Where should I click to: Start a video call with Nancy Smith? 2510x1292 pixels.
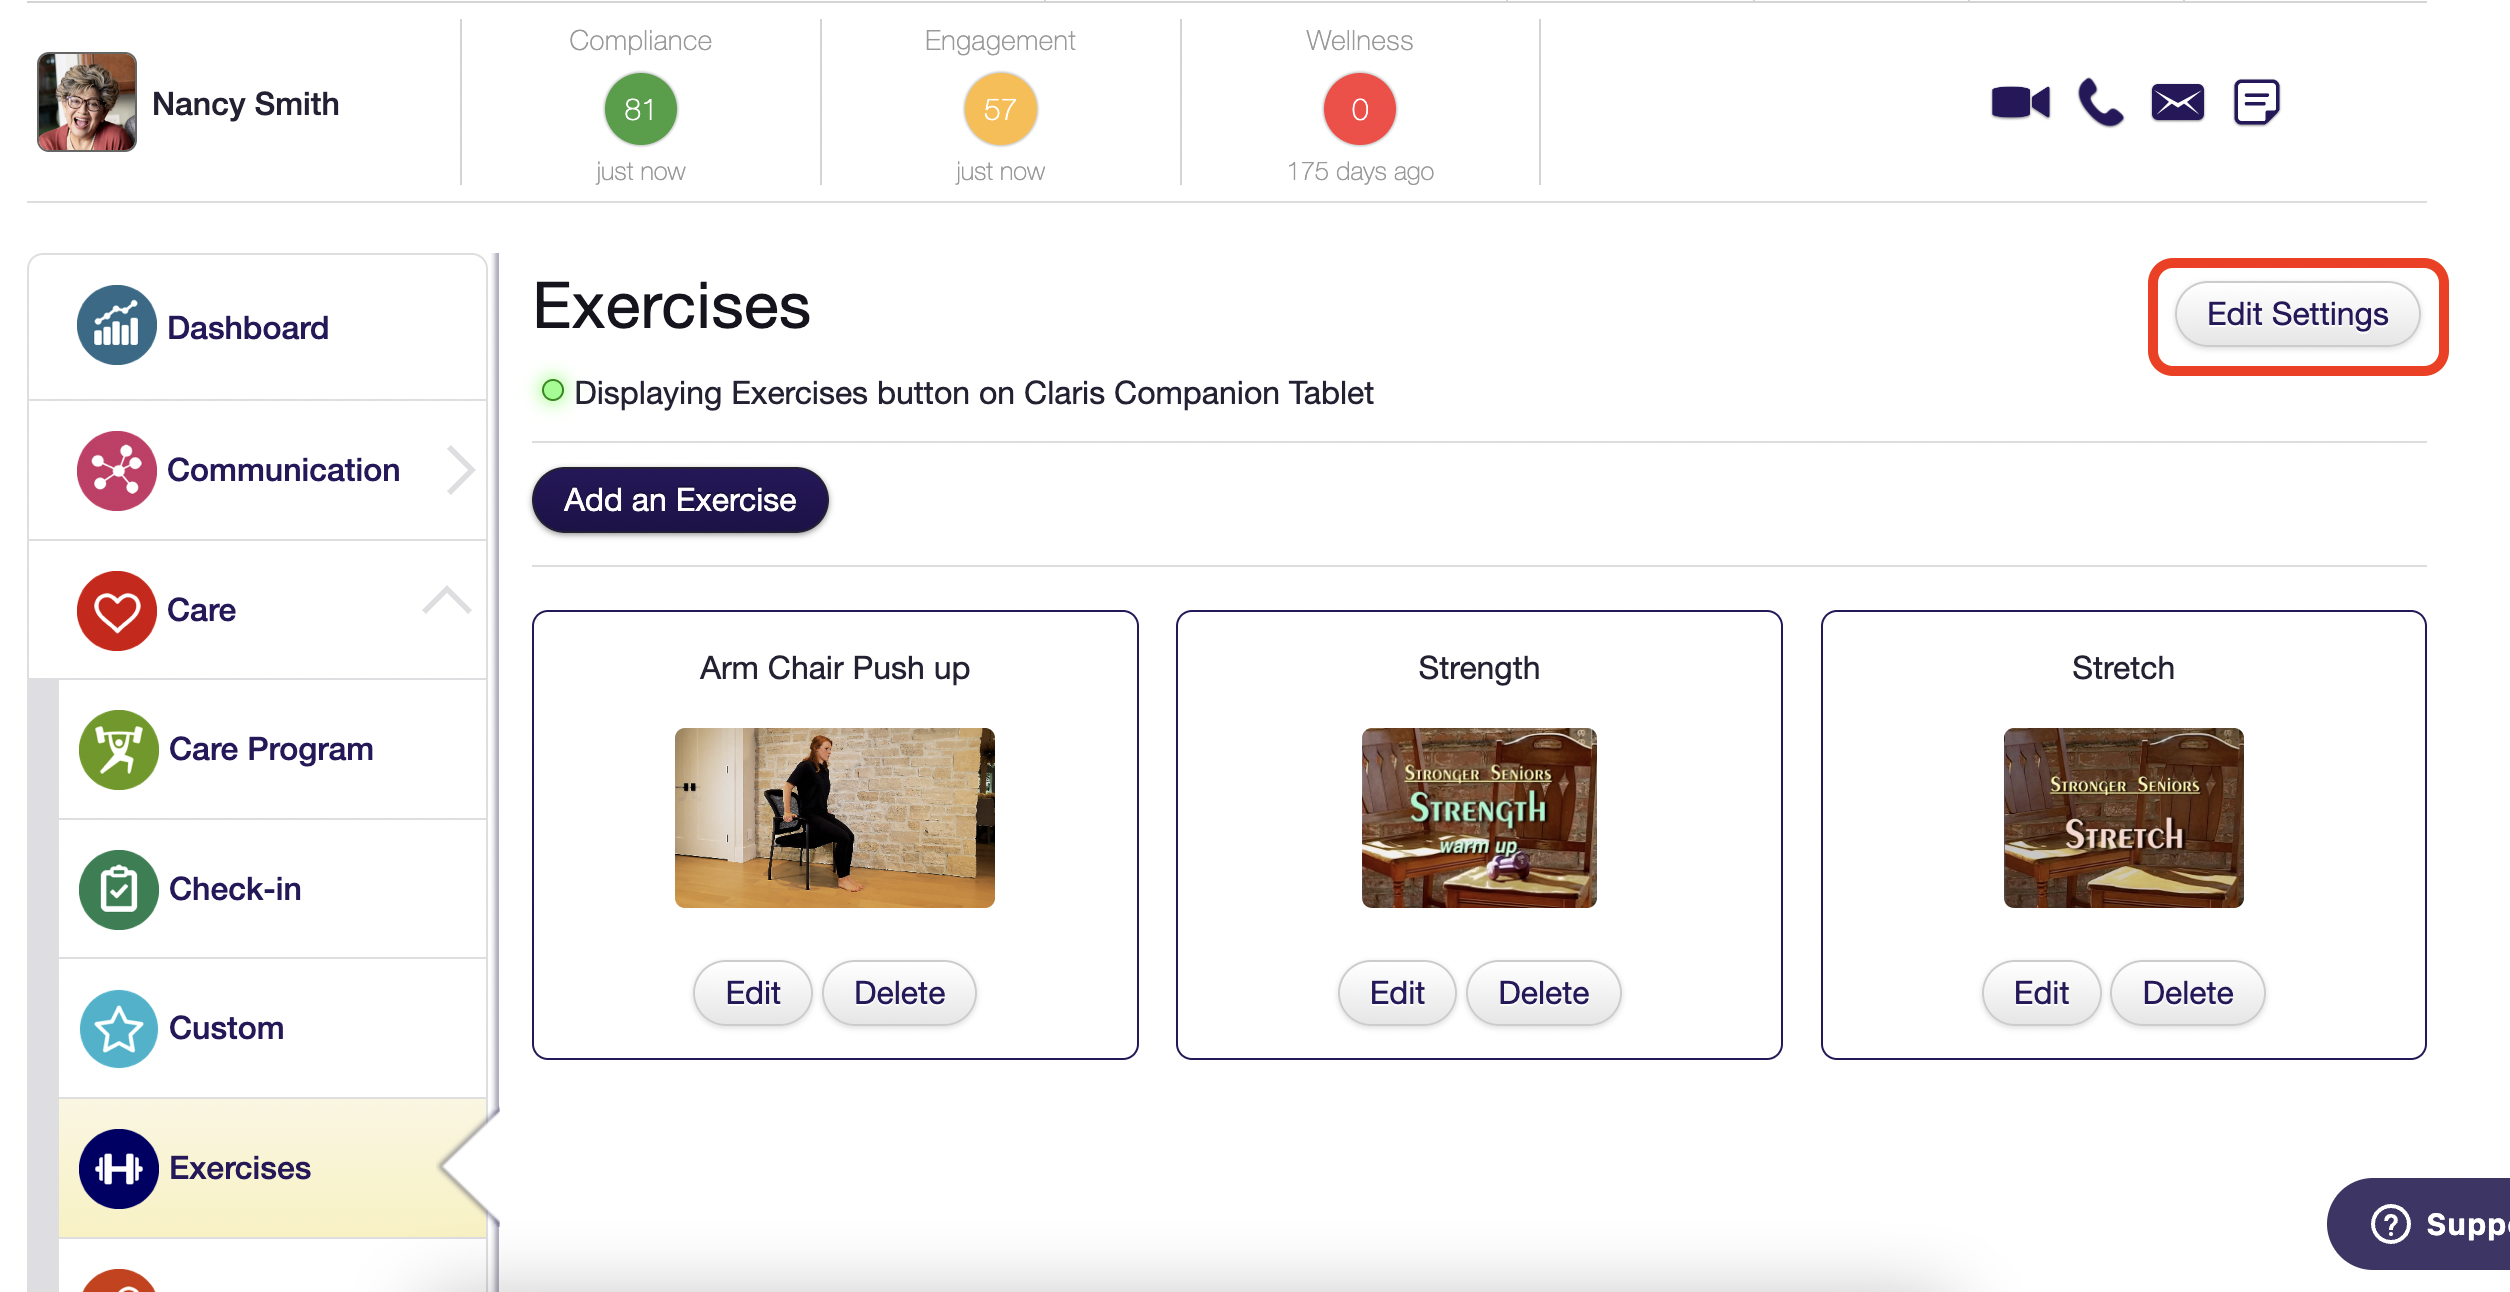(2019, 101)
